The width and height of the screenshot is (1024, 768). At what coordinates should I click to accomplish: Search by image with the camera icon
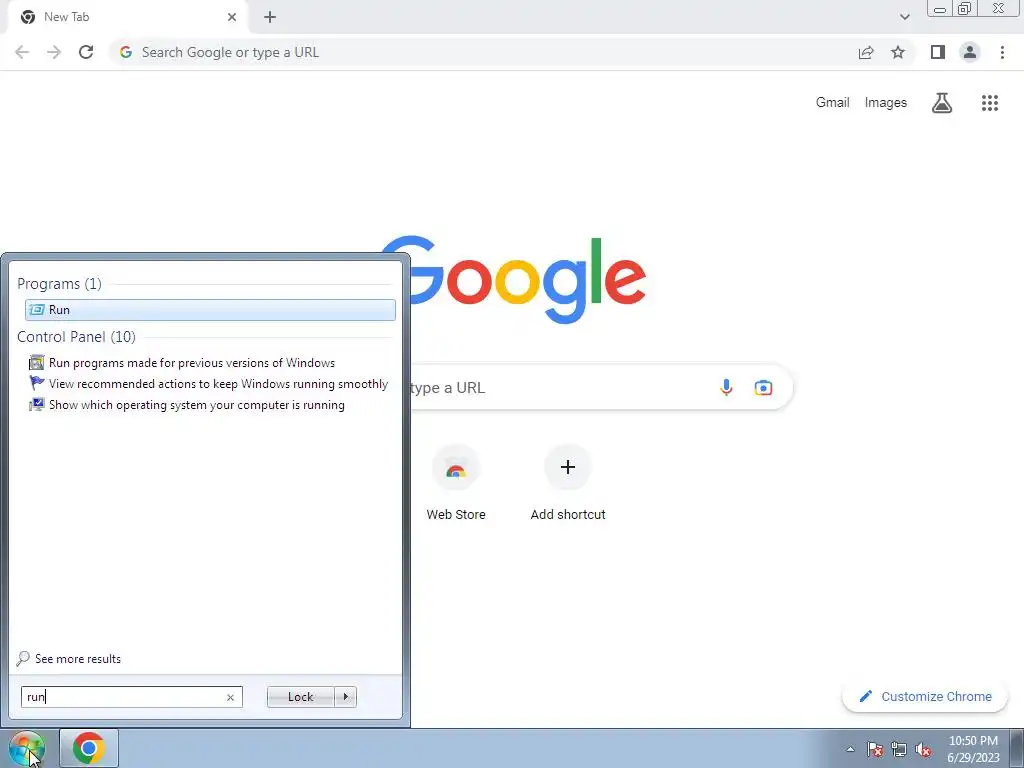coord(763,387)
